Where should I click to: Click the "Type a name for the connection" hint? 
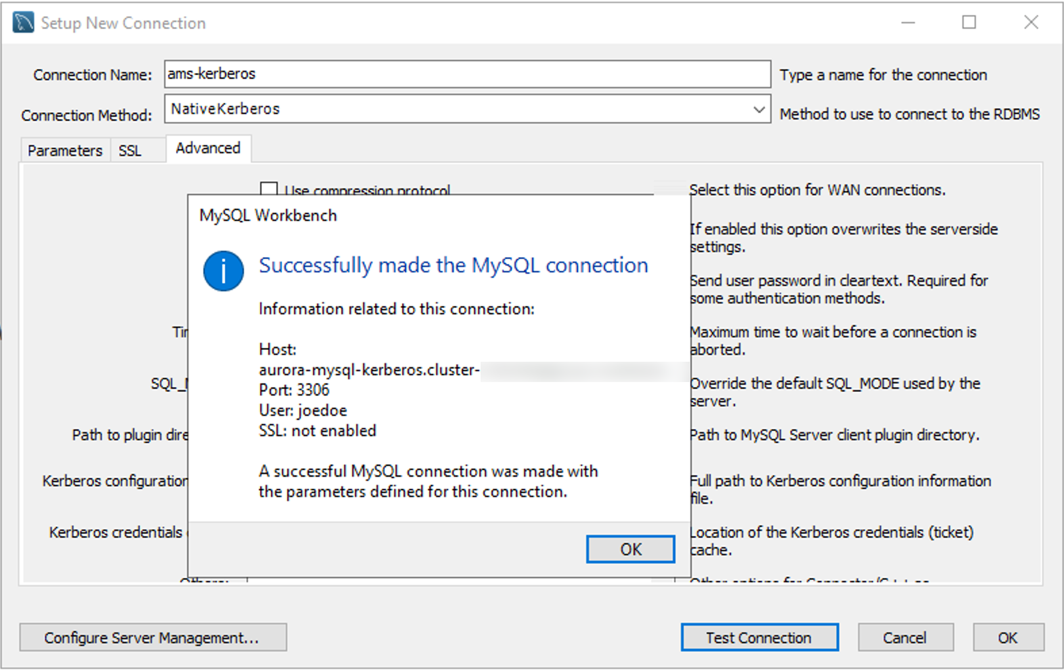[883, 75]
